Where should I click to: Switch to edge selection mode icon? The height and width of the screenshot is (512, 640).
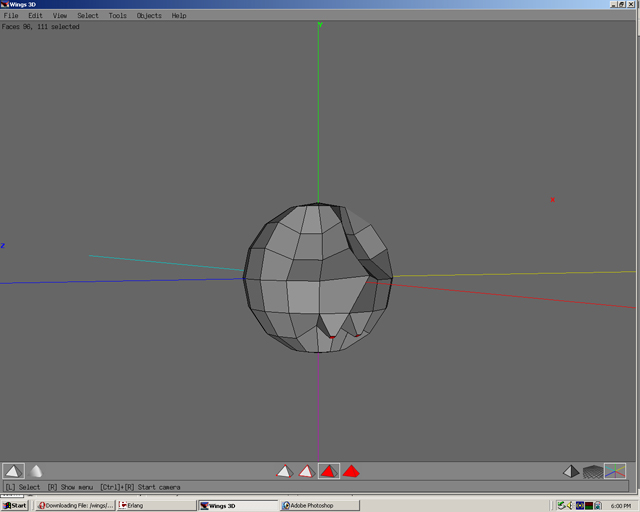(307, 471)
